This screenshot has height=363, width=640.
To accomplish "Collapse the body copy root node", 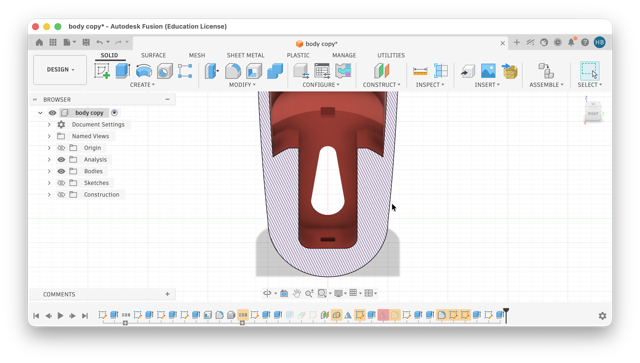I will 40,113.
